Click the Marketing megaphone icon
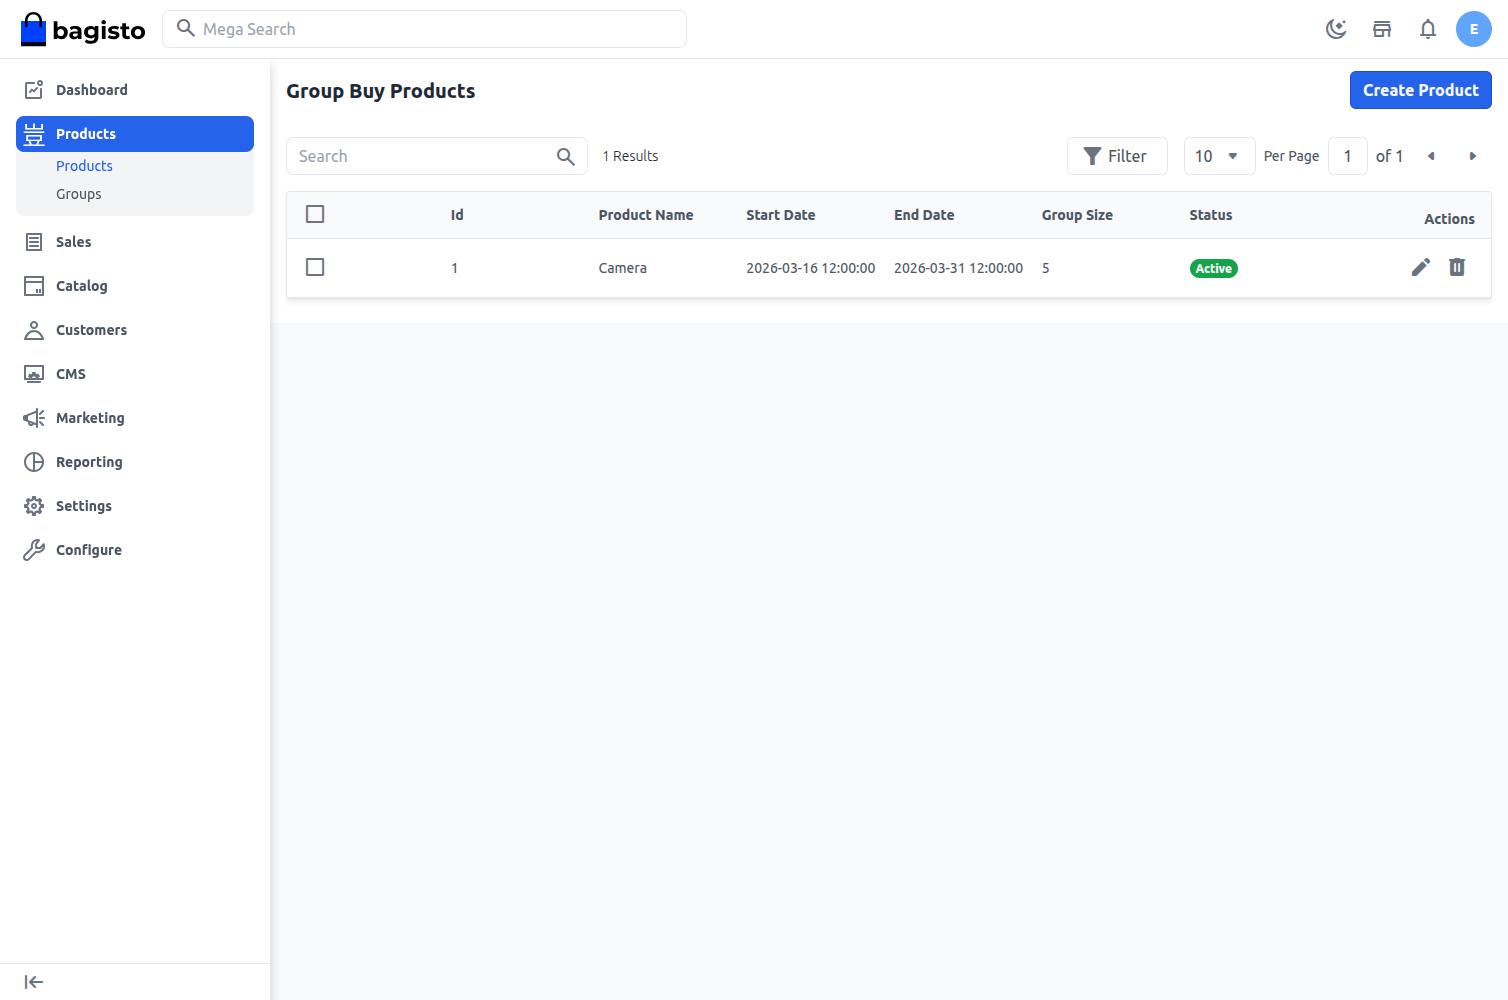The height and width of the screenshot is (1000, 1508). 33,417
